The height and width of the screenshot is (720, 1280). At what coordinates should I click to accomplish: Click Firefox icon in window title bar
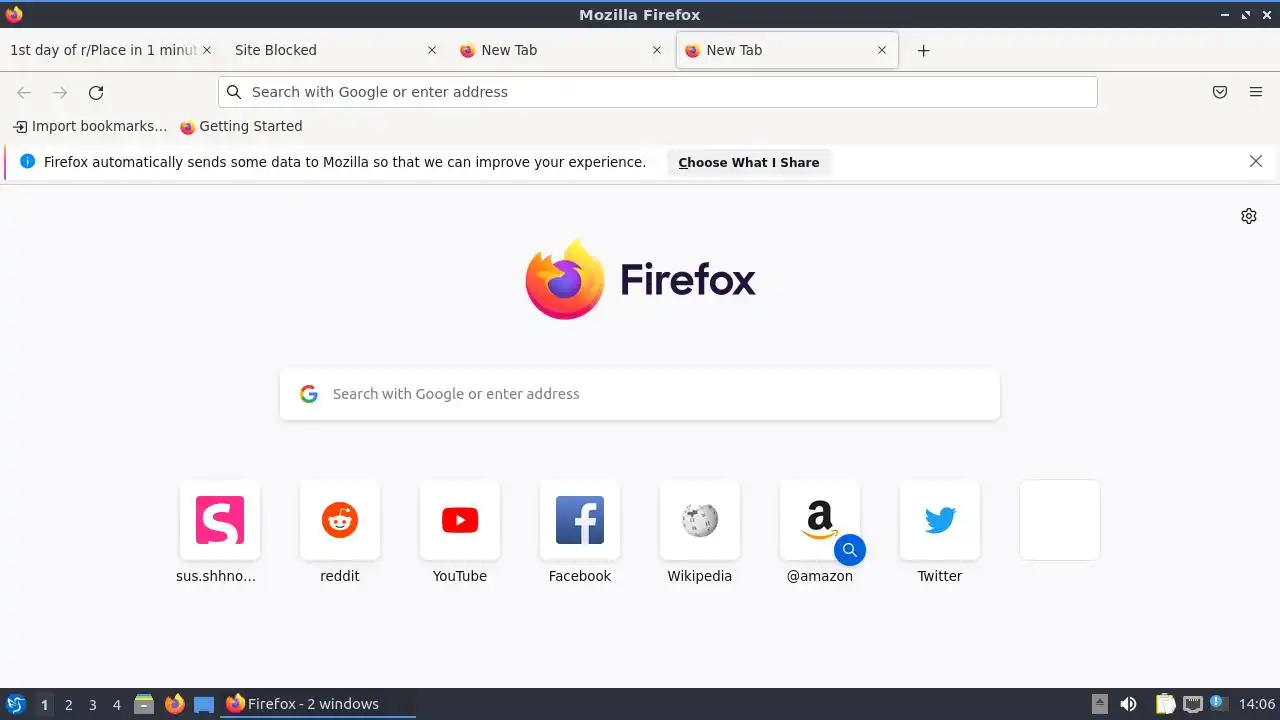(x=14, y=14)
